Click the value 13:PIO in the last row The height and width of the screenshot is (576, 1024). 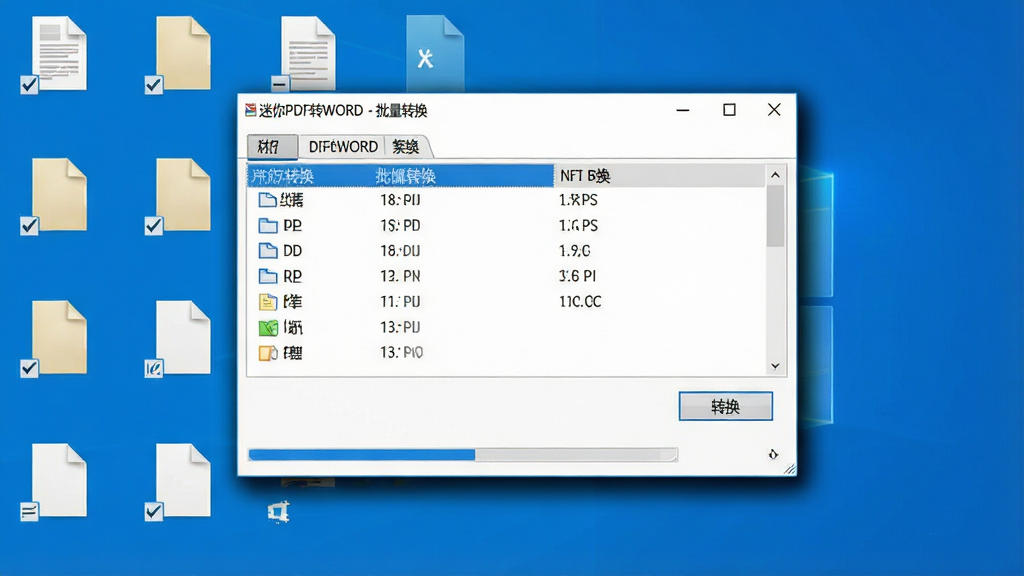click(x=402, y=353)
